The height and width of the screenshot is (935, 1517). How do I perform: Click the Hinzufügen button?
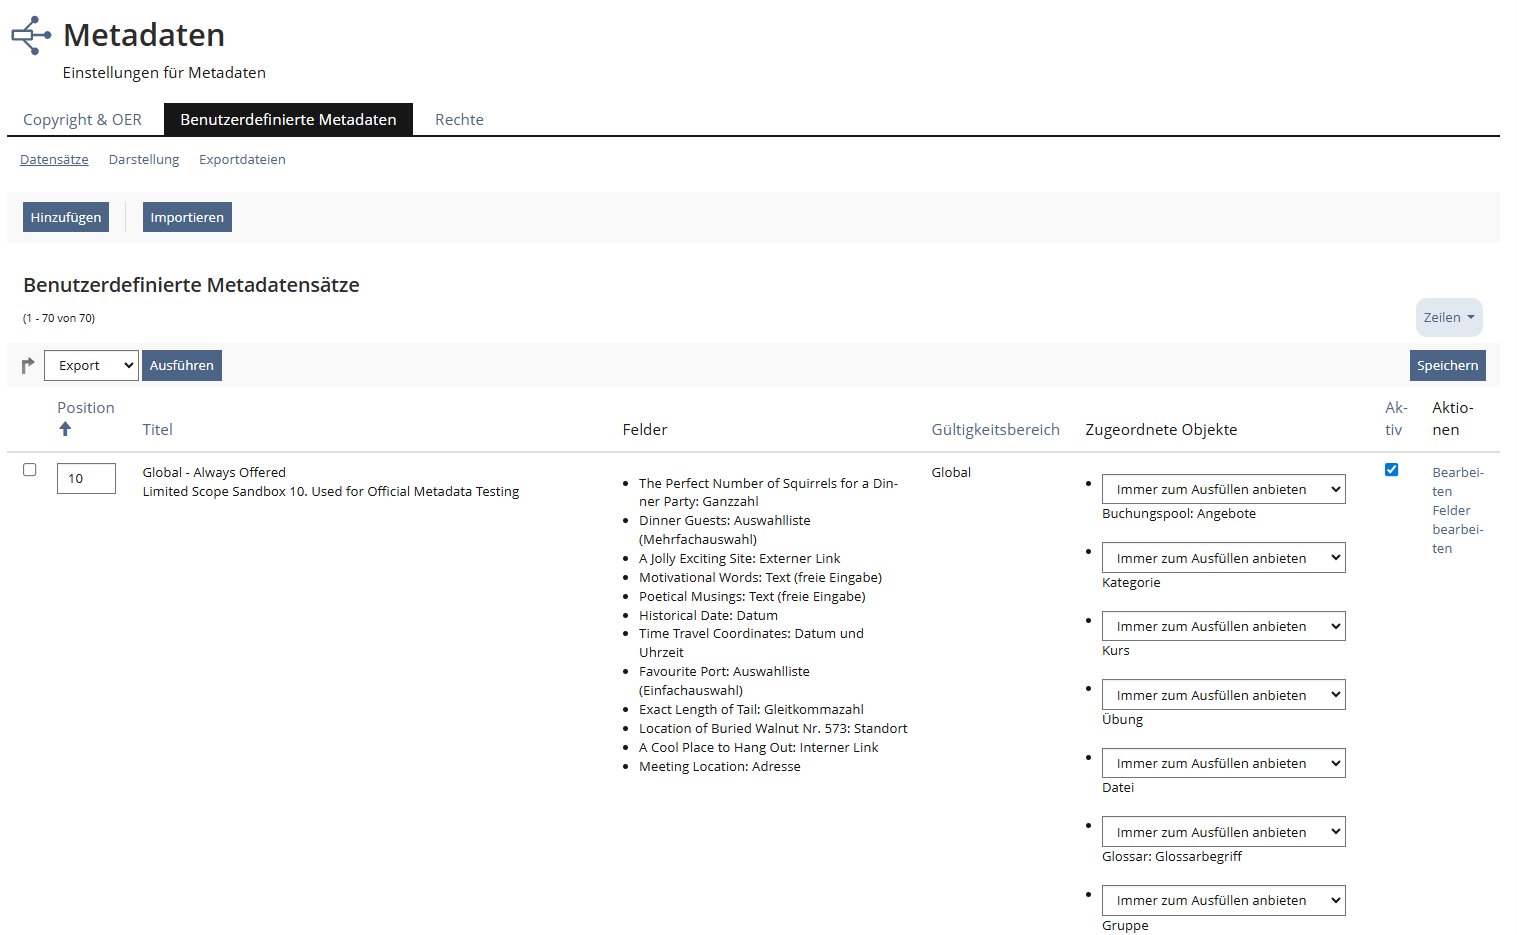66,218
